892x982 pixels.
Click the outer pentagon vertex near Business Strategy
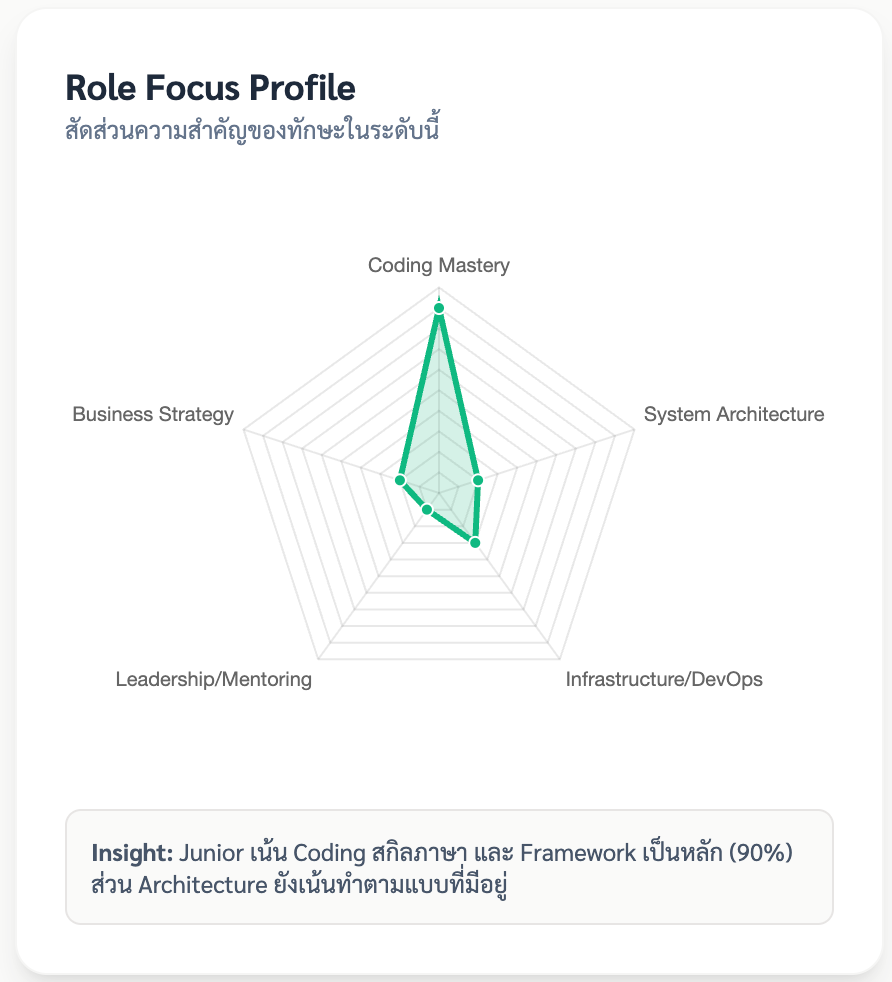(x=244, y=432)
